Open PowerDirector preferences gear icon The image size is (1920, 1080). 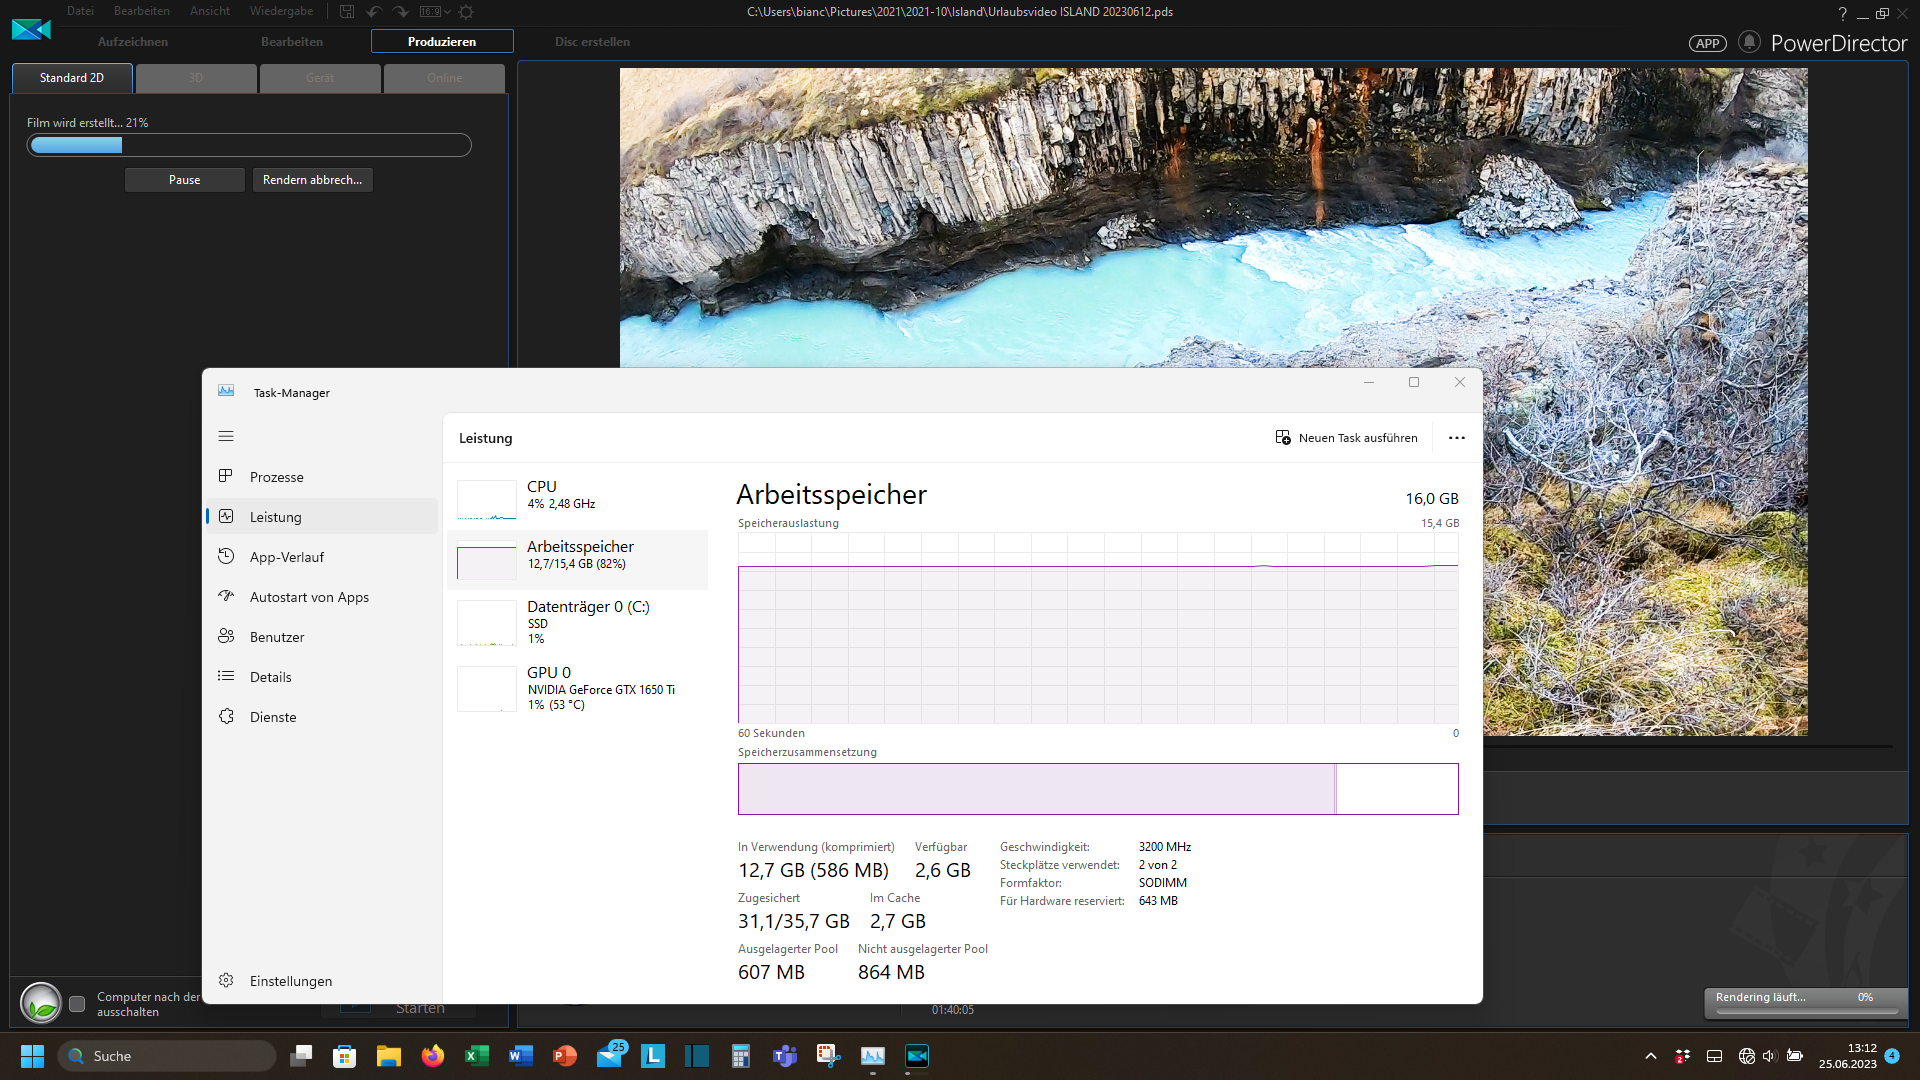click(x=466, y=12)
